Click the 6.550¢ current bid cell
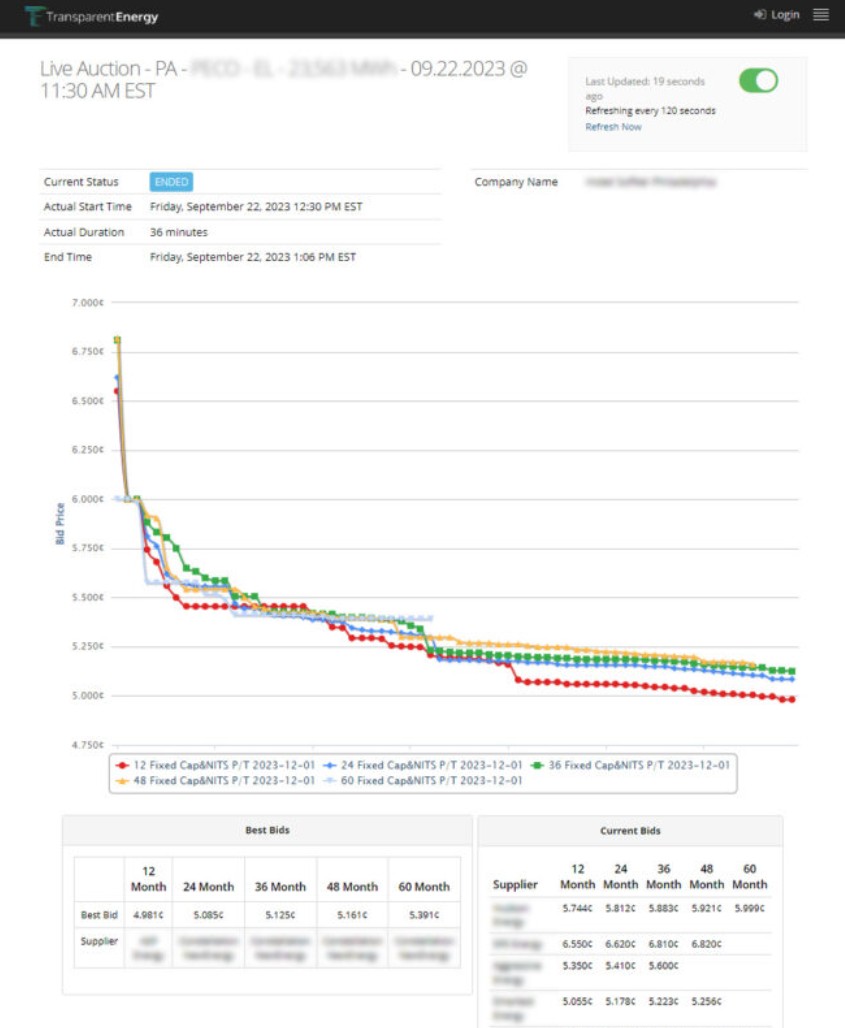This screenshot has height=1028, width=845. click(x=577, y=943)
